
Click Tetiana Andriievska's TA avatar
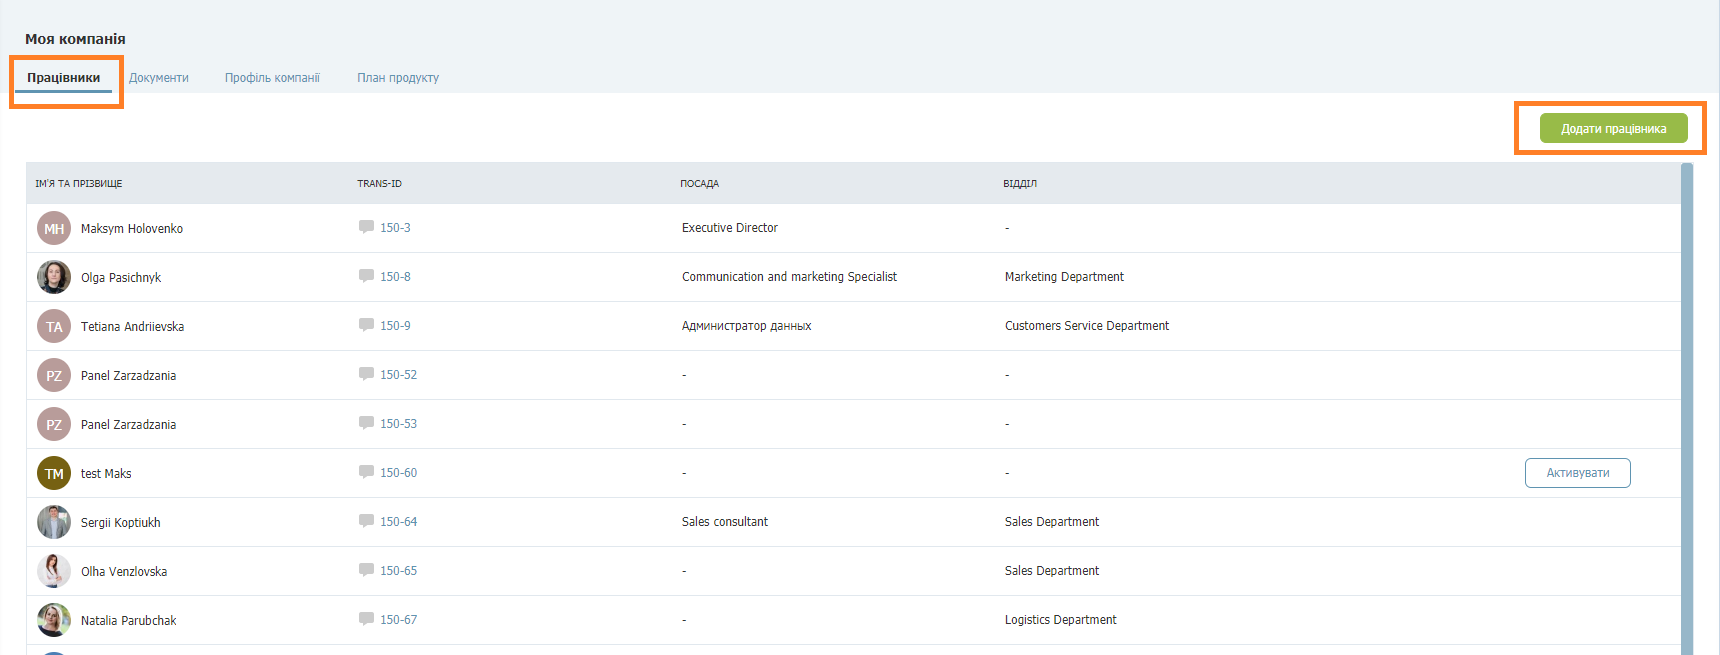coord(54,326)
